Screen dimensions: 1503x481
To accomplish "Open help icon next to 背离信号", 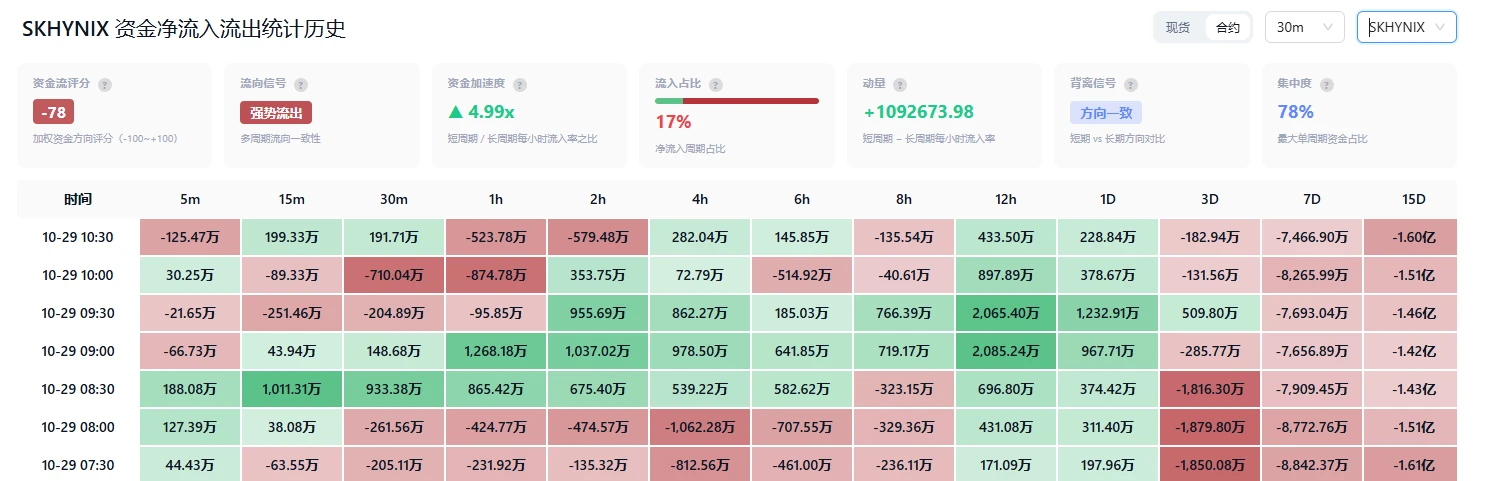I will [1131, 85].
